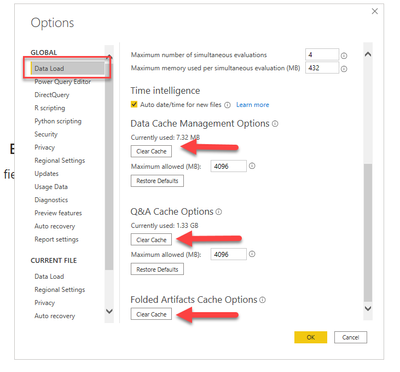The height and width of the screenshot is (372, 400).
Task: Toggle Auto date/time for new files checkbox
Action: coord(134,104)
